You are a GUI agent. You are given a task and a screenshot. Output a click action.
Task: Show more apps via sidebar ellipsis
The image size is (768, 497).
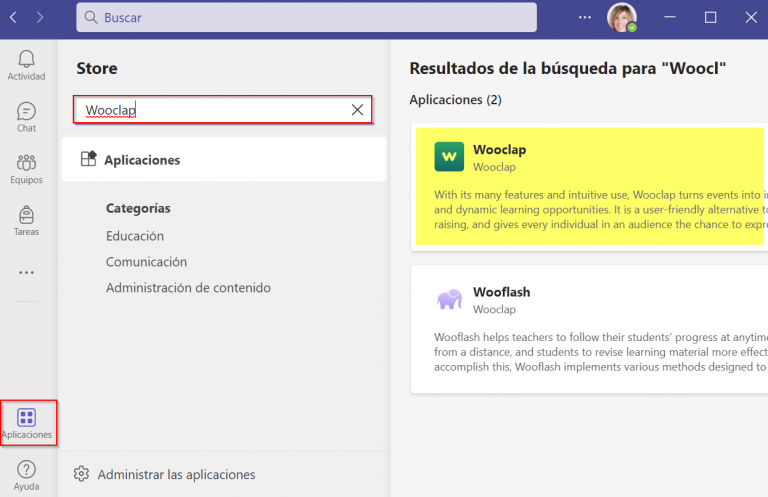coord(26,272)
